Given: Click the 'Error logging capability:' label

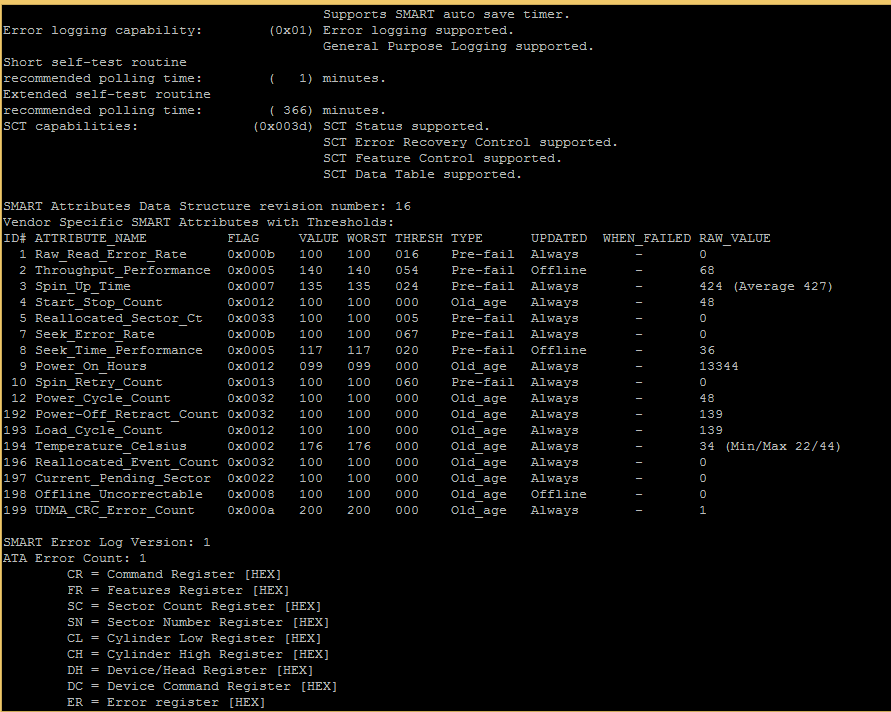Looking at the screenshot, I should pos(102,30).
